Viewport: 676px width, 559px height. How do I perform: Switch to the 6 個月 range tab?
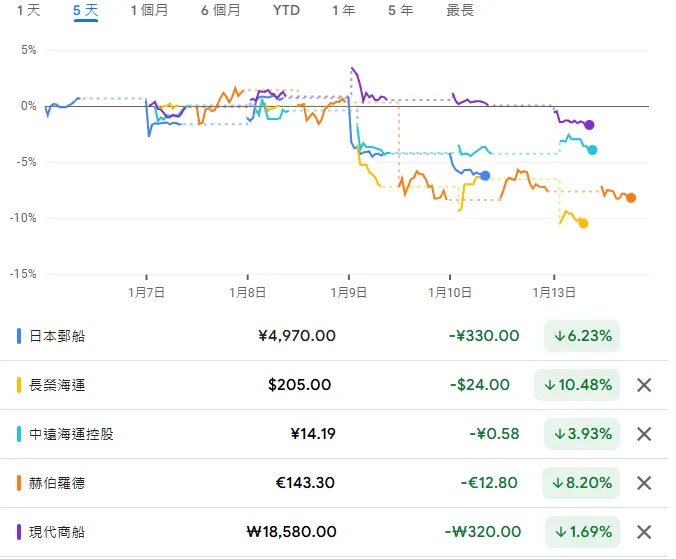point(221,10)
